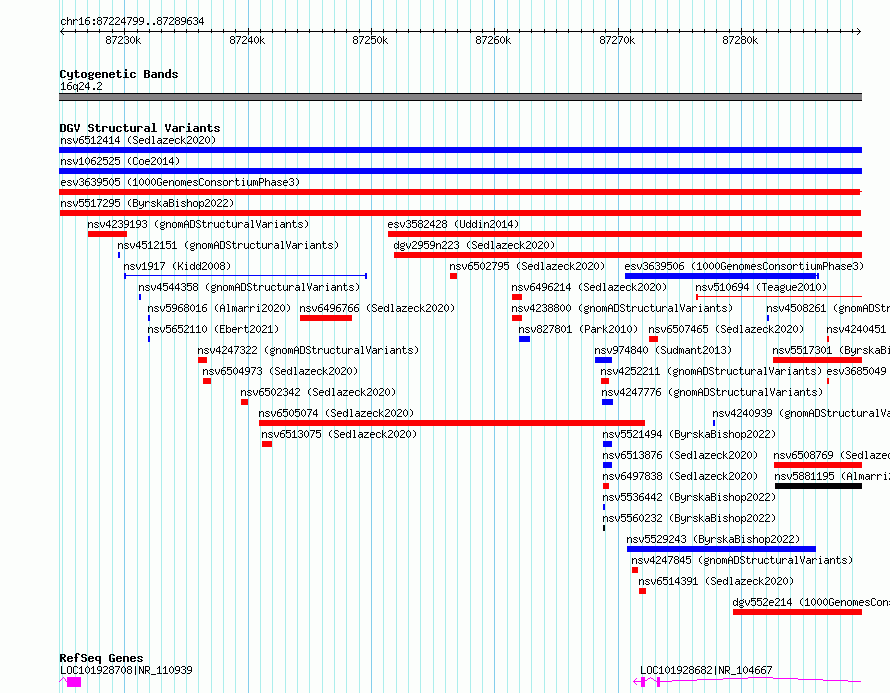Image resolution: width=890 pixels, height=693 pixels.
Task: Click the nsv5521494 (ByrskaBishop2022) label
Action: [x=689, y=434]
